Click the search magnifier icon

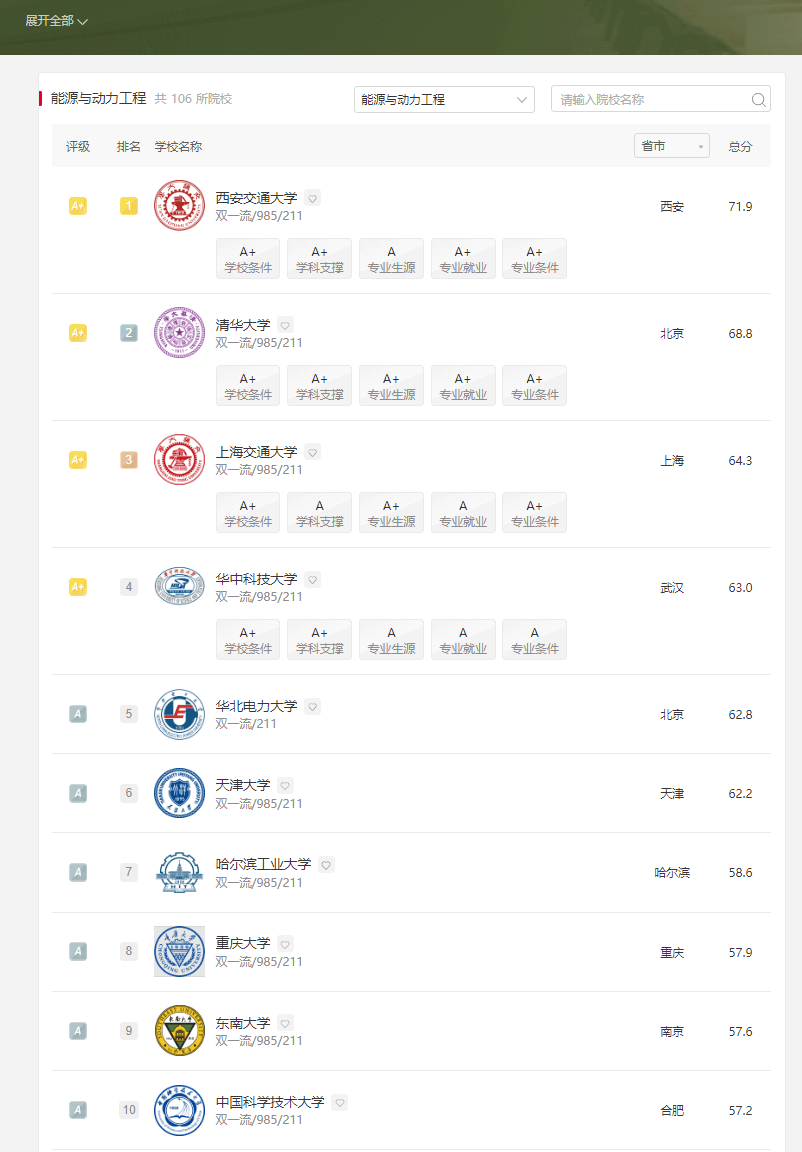[x=759, y=100]
